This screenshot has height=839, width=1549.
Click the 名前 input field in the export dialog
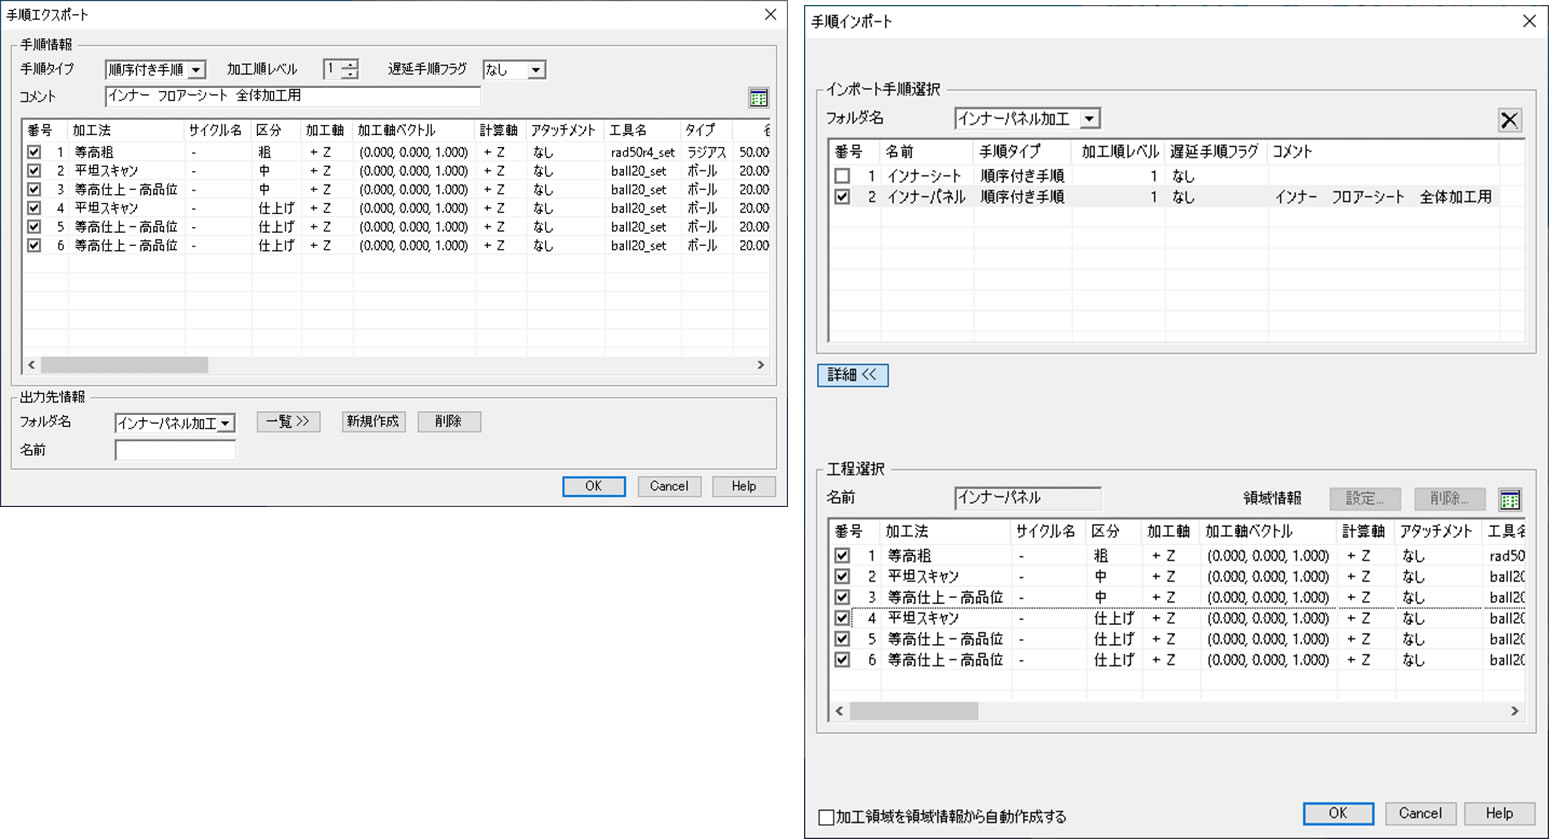tap(175, 449)
